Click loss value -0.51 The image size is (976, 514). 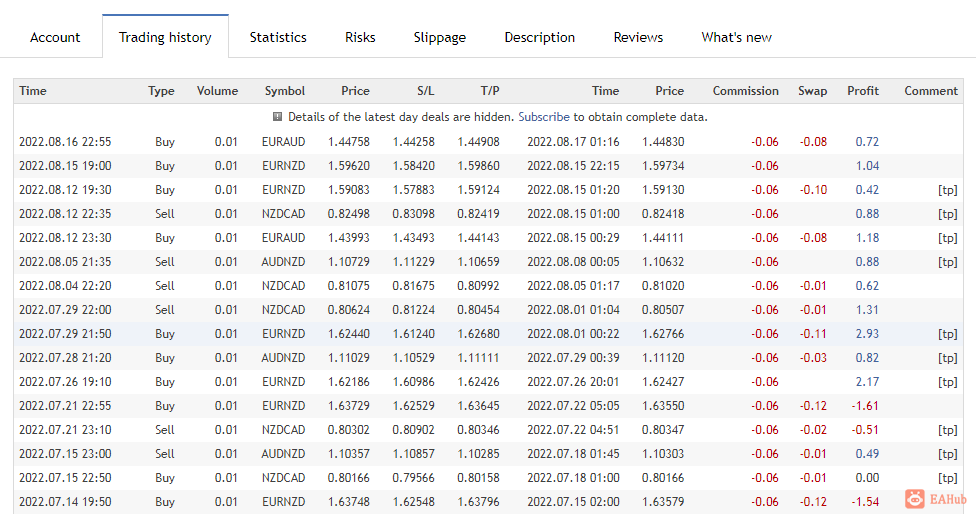pos(865,429)
